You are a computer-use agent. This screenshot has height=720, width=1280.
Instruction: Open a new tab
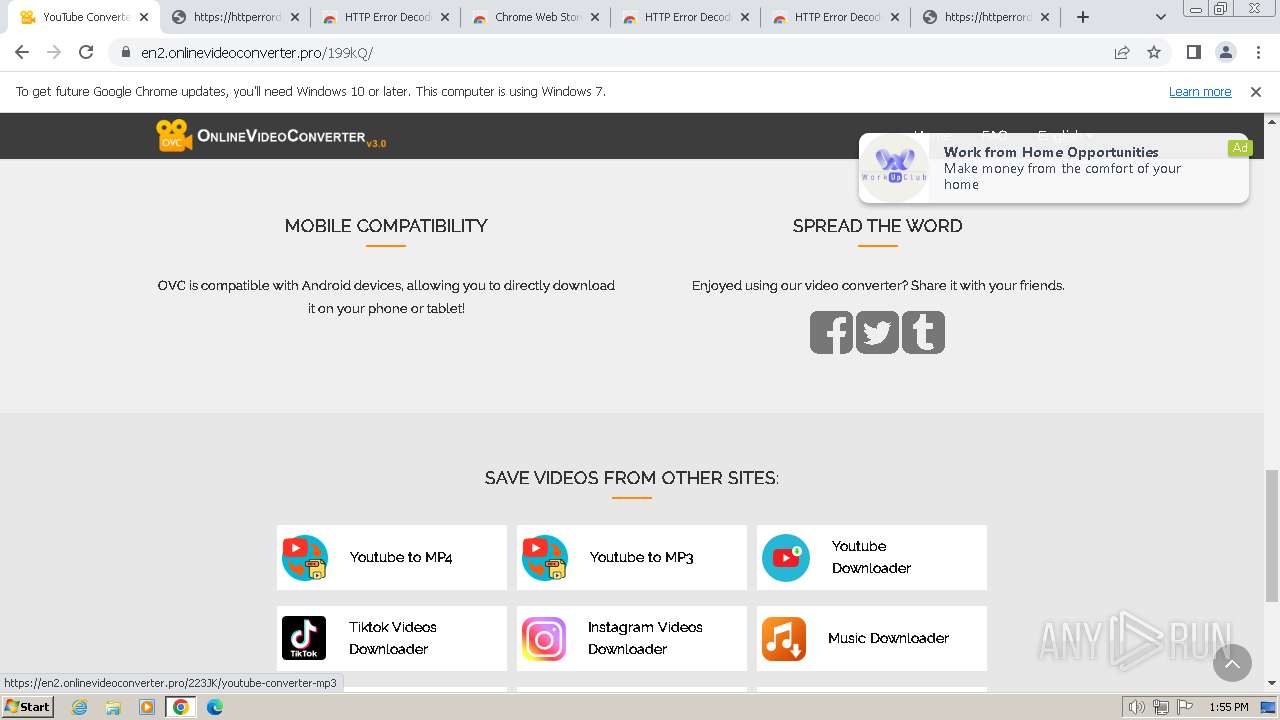[1083, 17]
